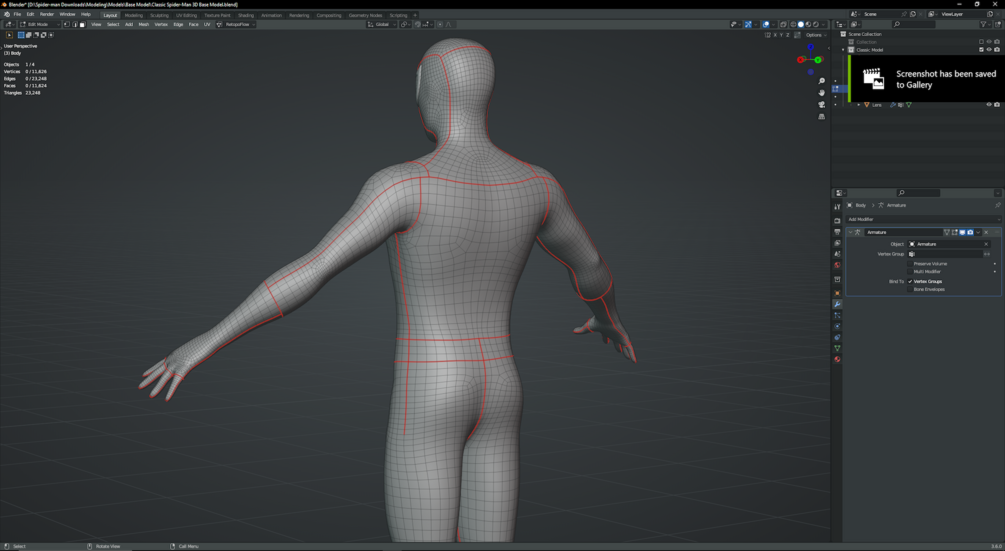Screen dimensions: 1005x551
Task: Select face select mode icon
Action: pos(82,24)
